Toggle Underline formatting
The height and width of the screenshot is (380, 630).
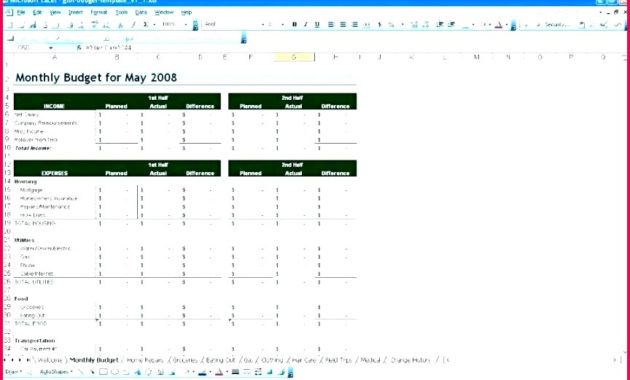(317, 25)
